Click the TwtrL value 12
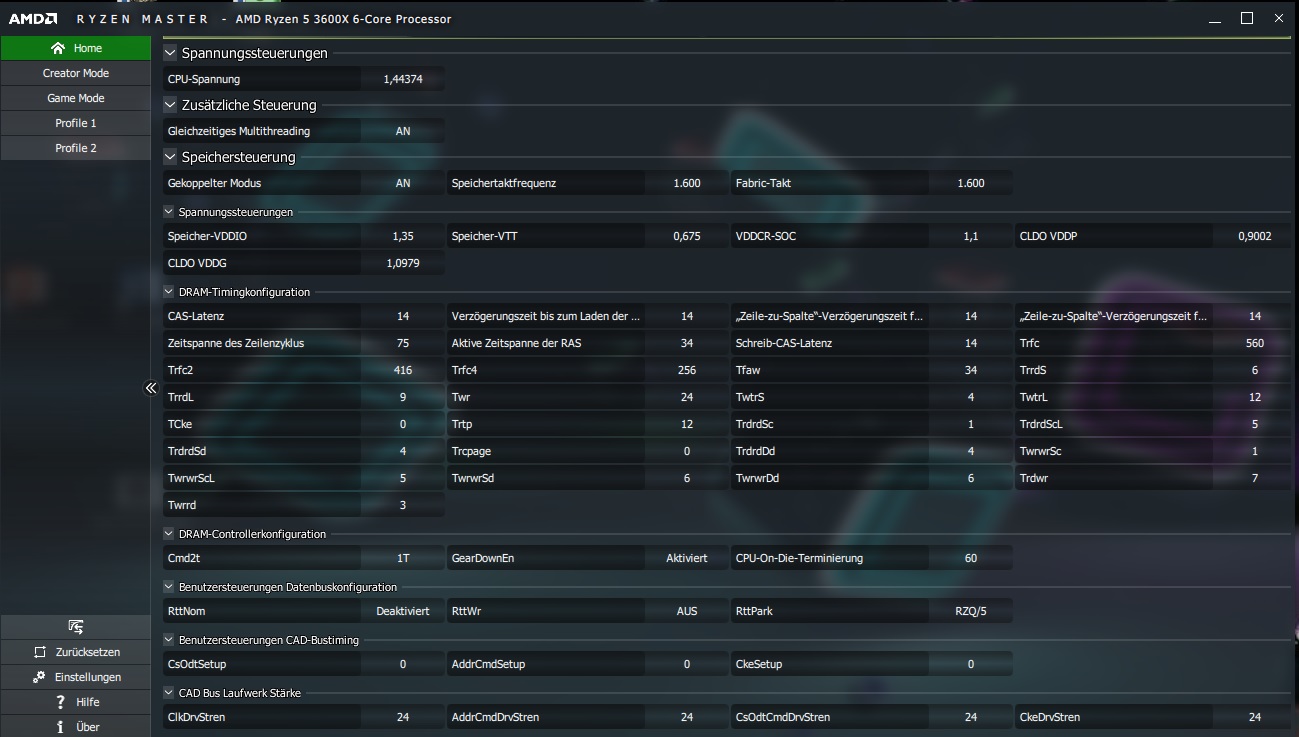Screen dimensions: 1299x737 tap(1255, 397)
